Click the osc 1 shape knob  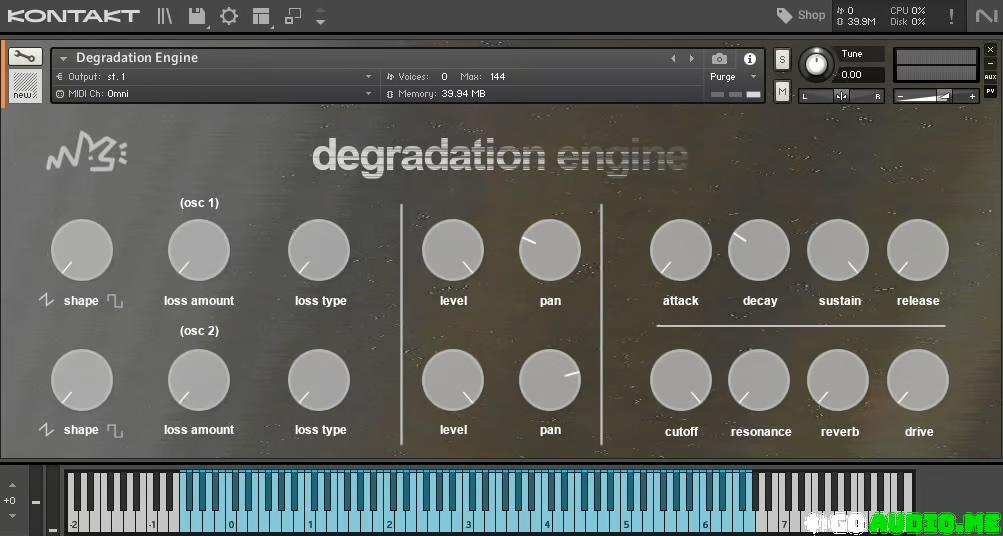pos(82,250)
